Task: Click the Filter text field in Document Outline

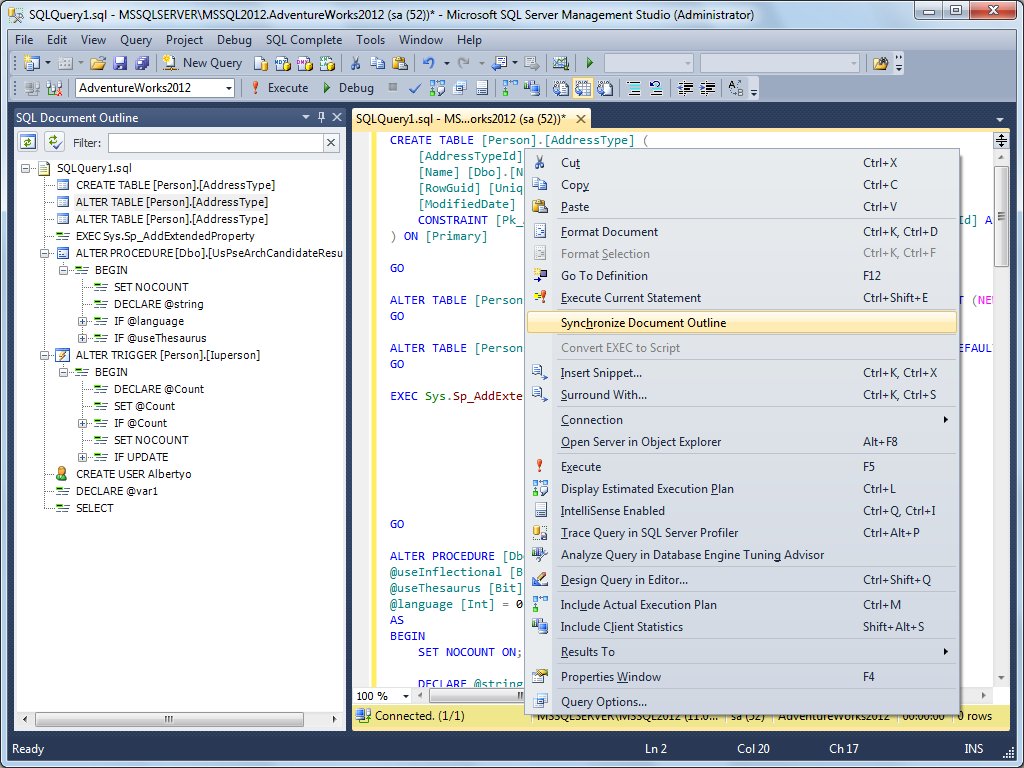Action: (216, 142)
